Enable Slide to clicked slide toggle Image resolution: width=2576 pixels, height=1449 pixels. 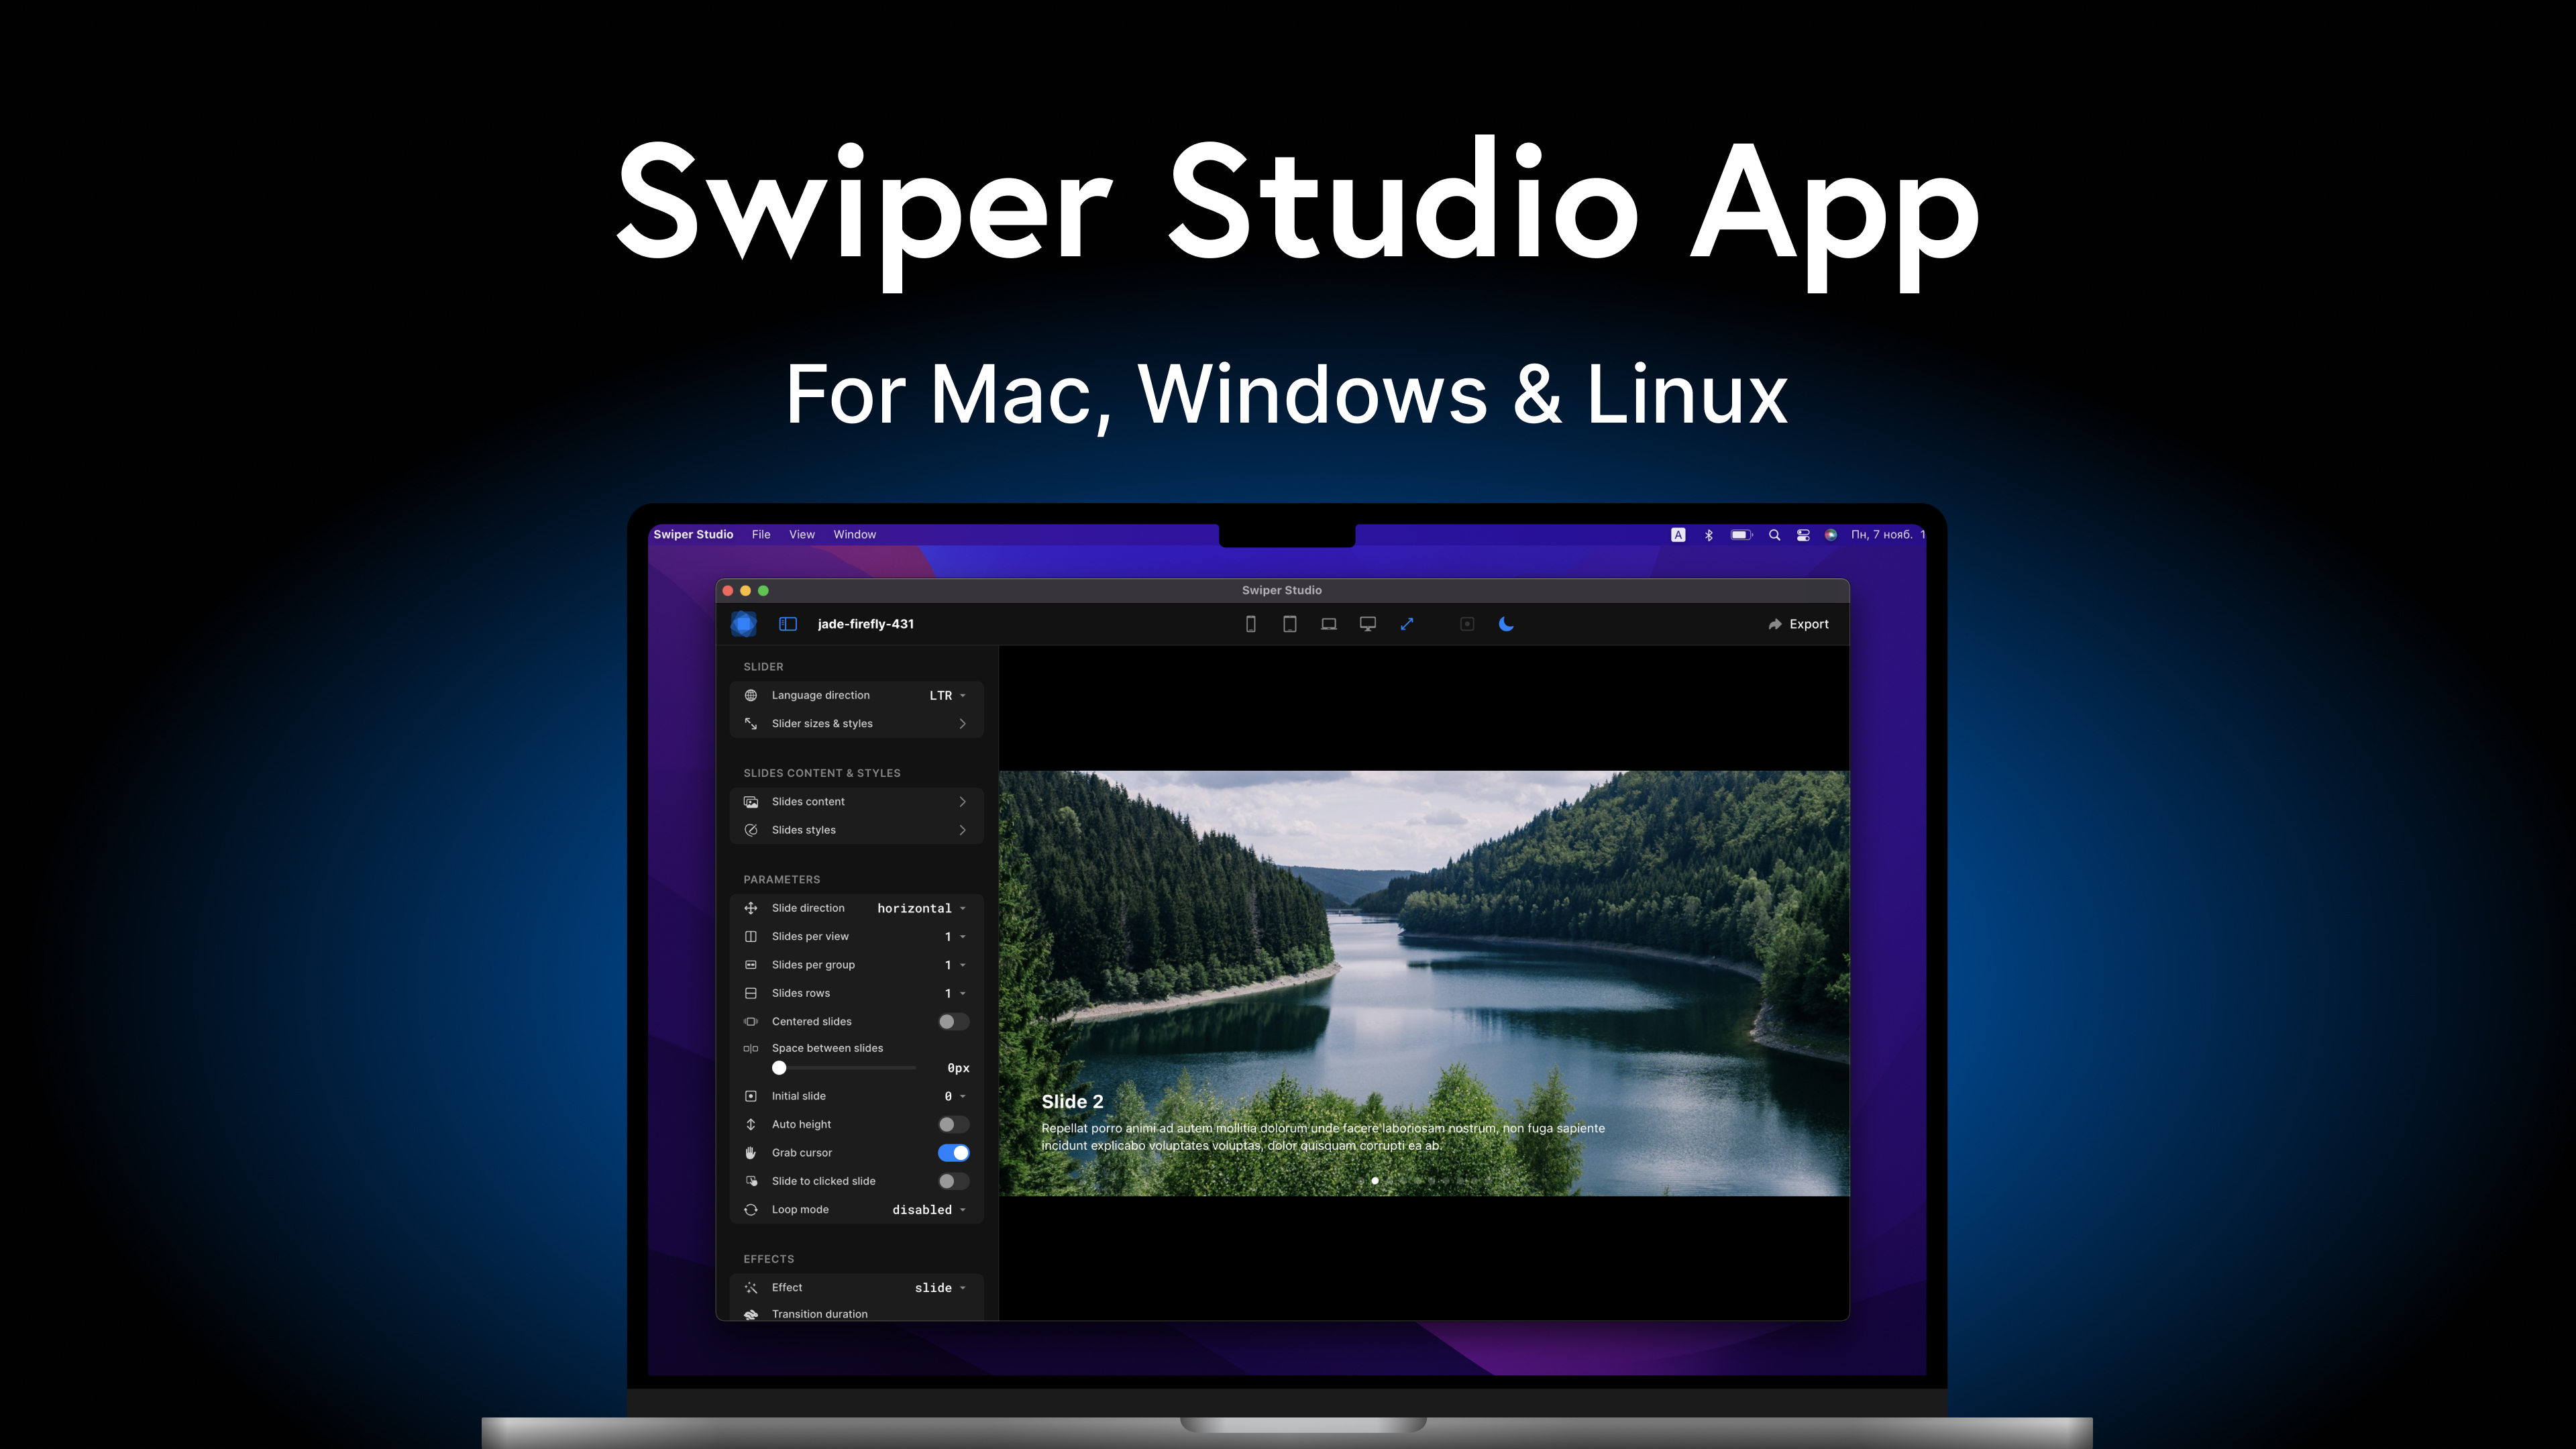[x=953, y=1181]
